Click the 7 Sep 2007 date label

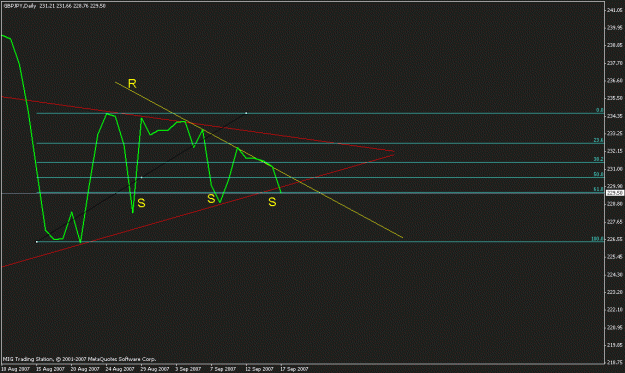pyautogui.click(x=223, y=369)
